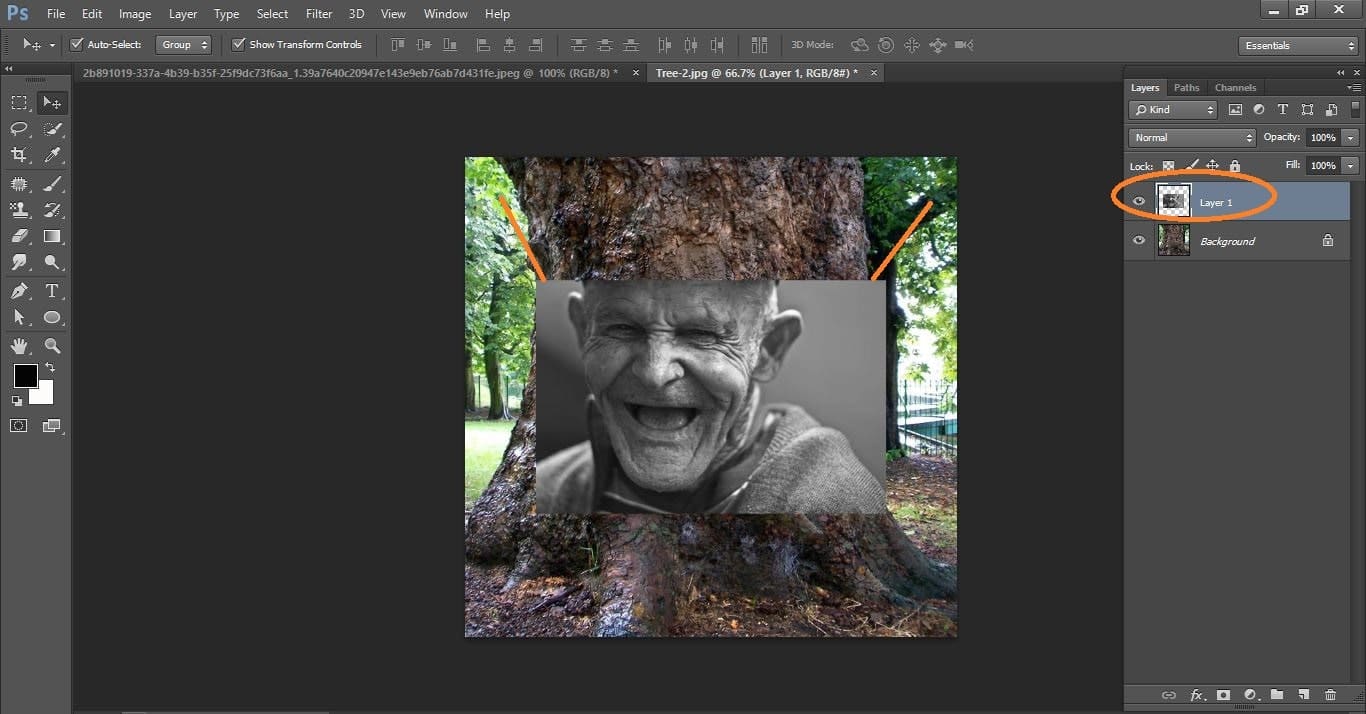Screen dimensions: 1366x714
Task: Delete the layer using the trash button
Action: coord(1331,694)
